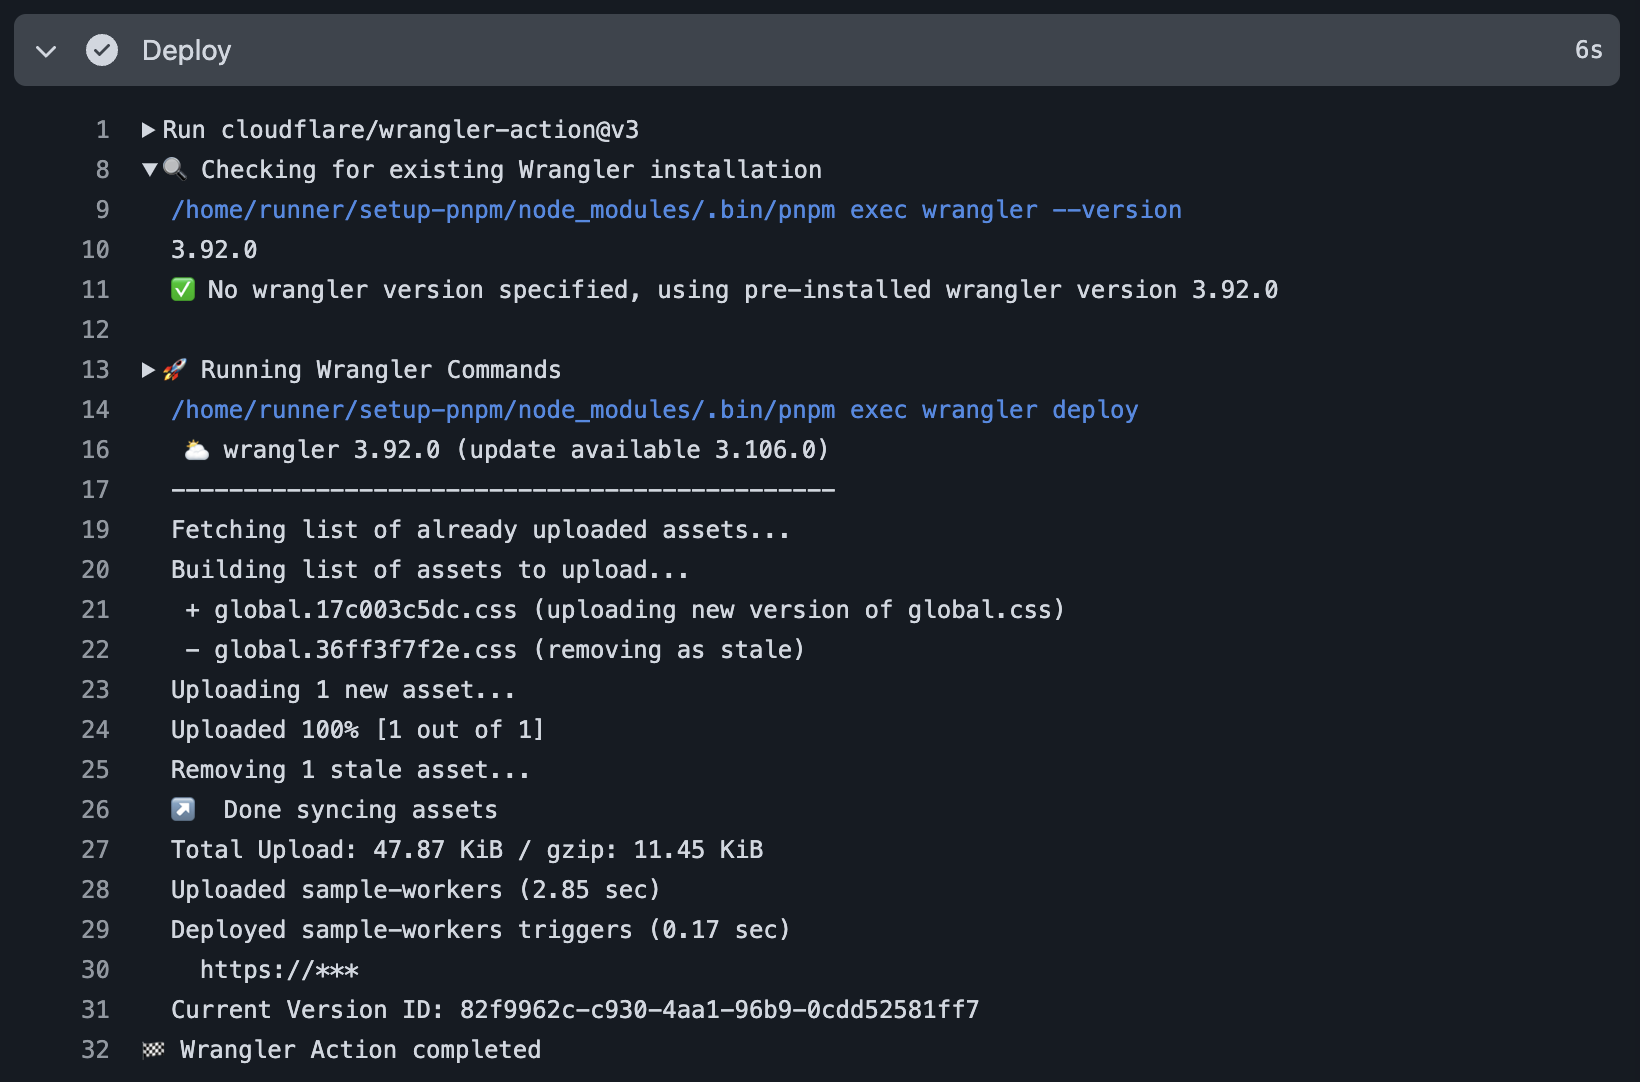Click wrangler 3.92.0 update available text
Image resolution: width=1640 pixels, height=1082 pixels.
[x=526, y=450]
